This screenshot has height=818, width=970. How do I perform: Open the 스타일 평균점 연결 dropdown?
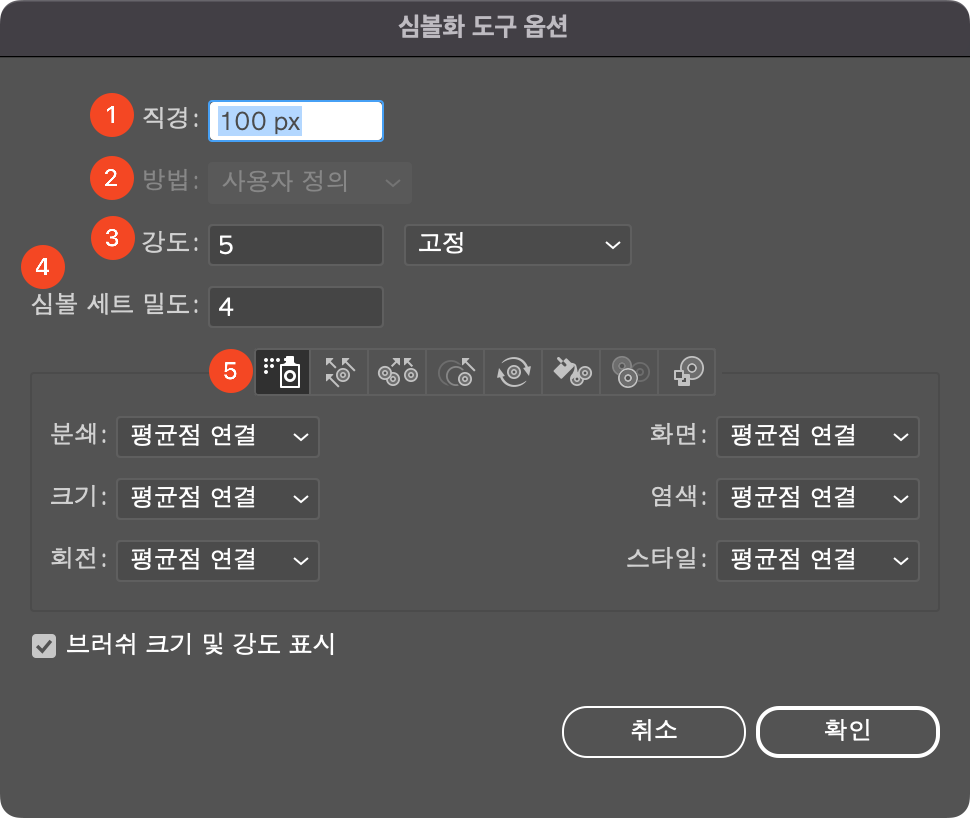pos(817,561)
